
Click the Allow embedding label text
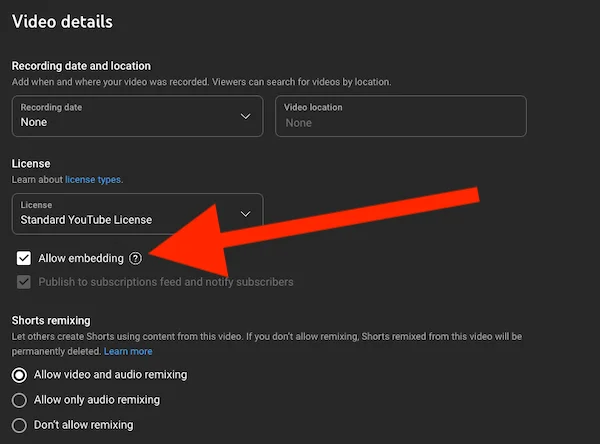(x=81, y=258)
